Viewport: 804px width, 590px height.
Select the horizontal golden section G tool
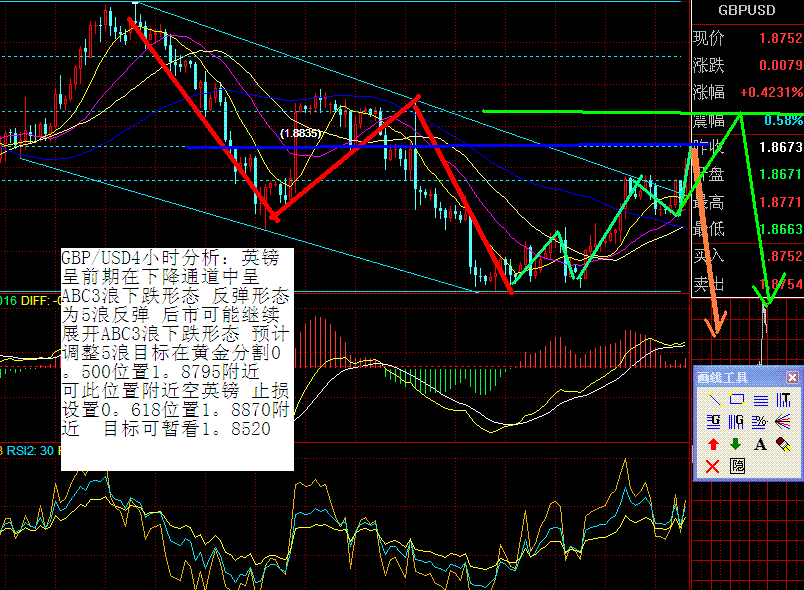point(714,421)
